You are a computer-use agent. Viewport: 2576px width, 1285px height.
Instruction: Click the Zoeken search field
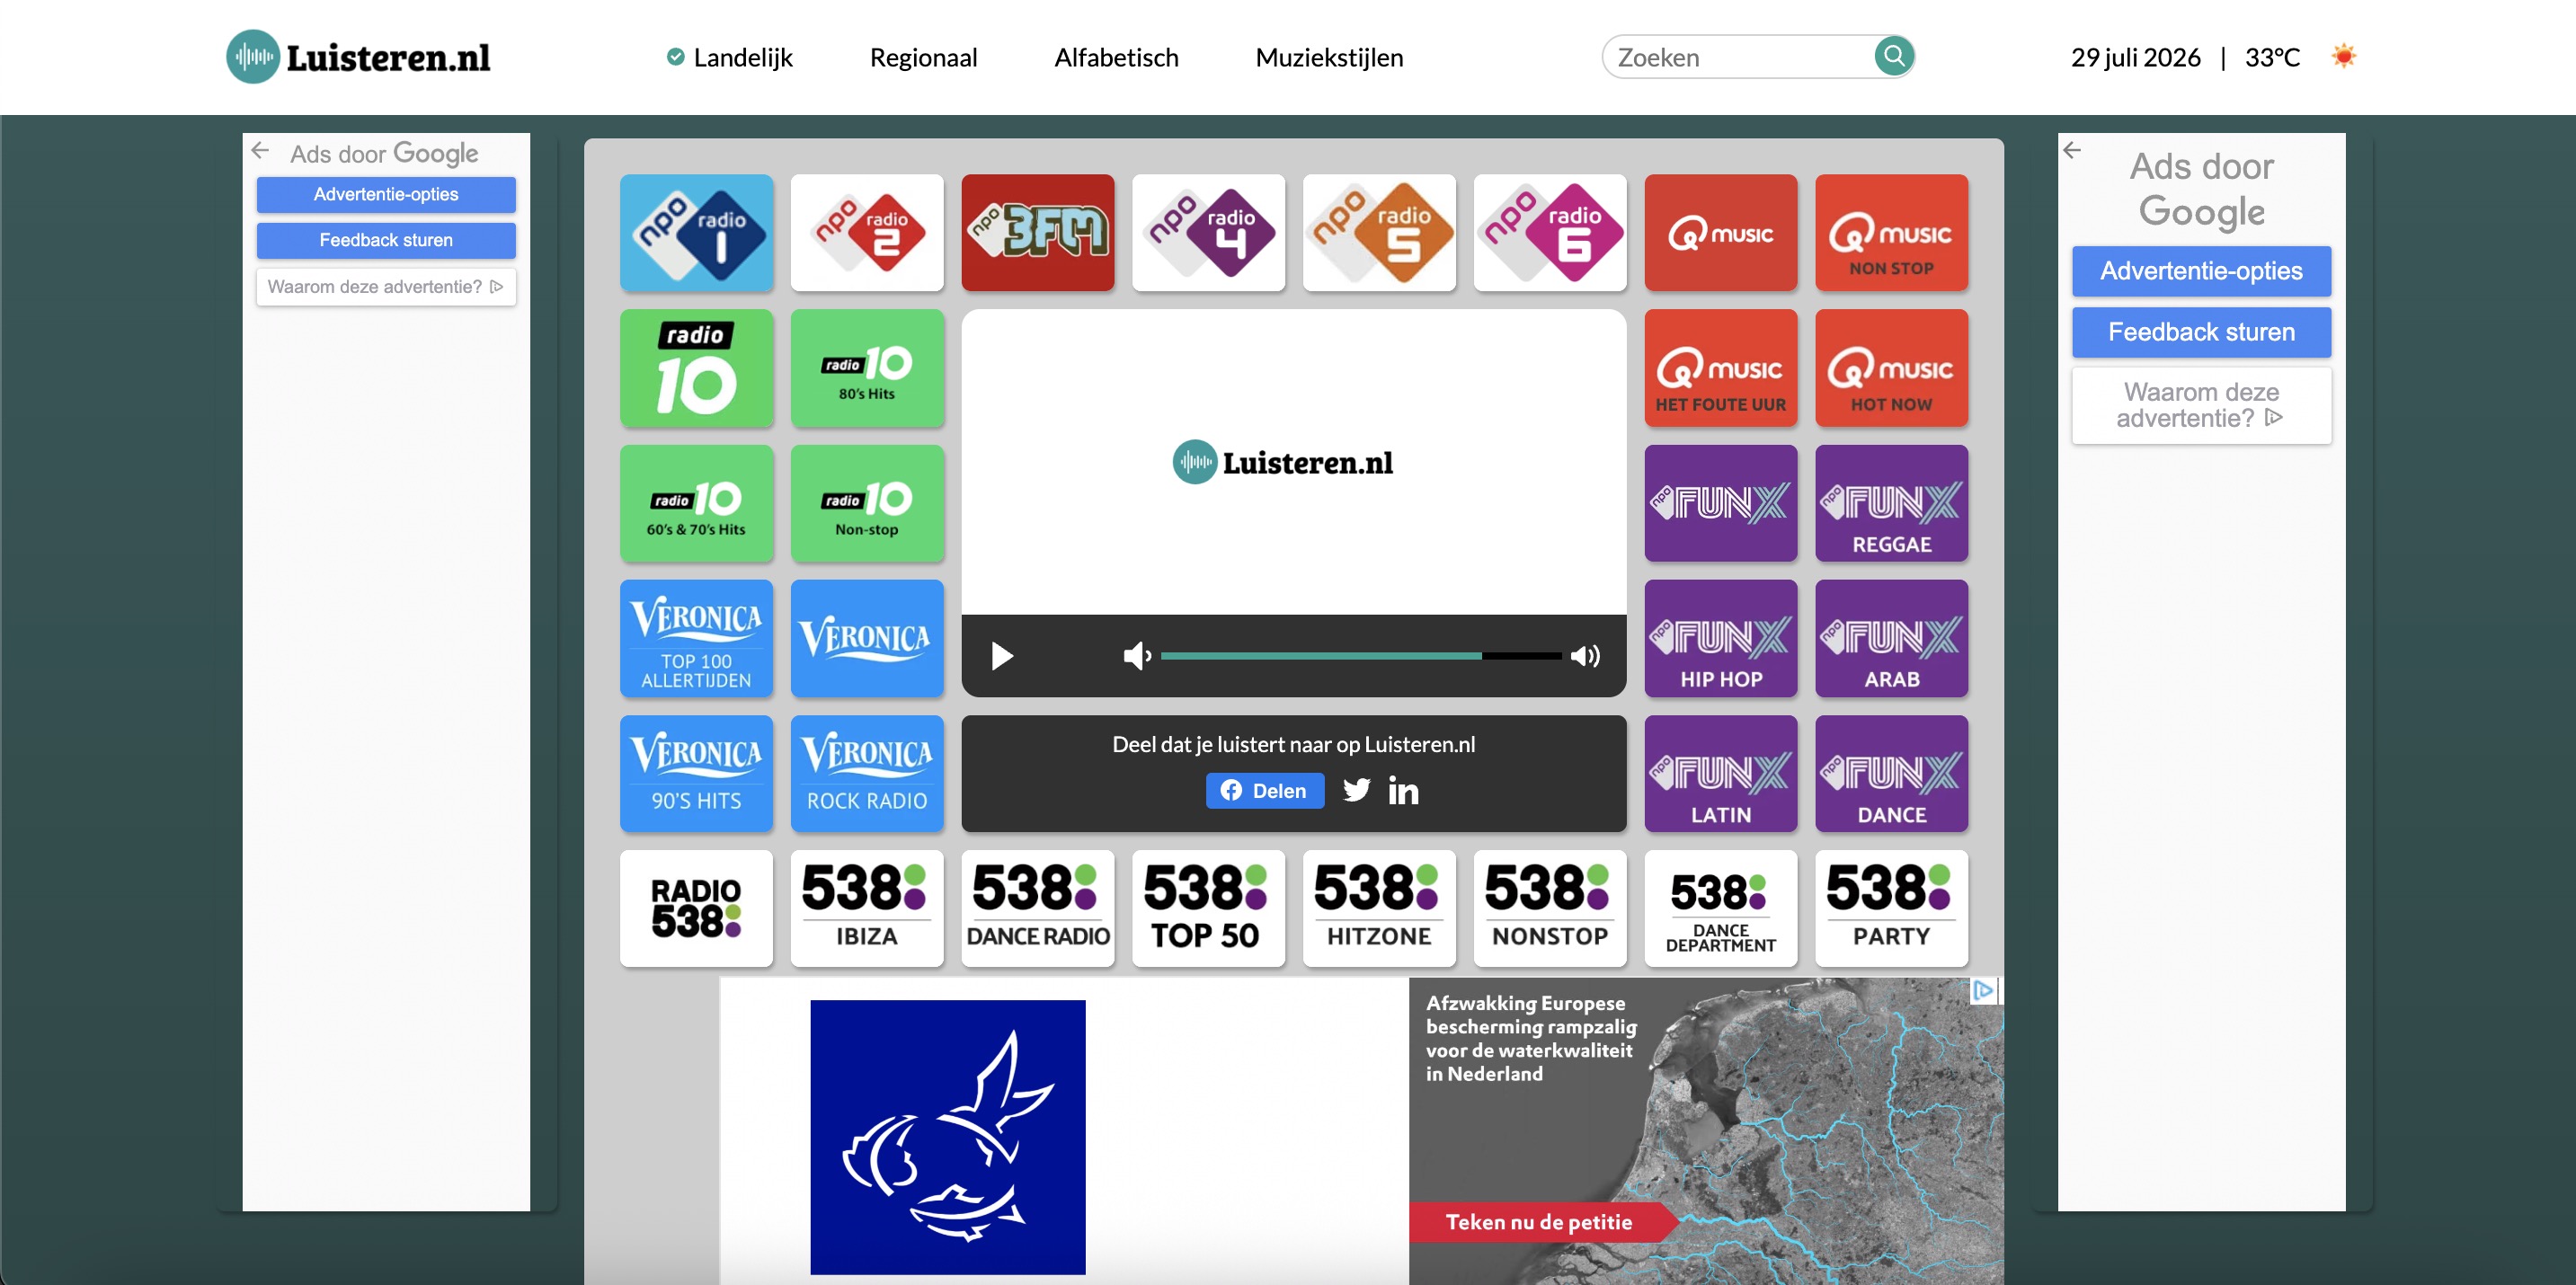pyautogui.click(x=1740, y=57)
